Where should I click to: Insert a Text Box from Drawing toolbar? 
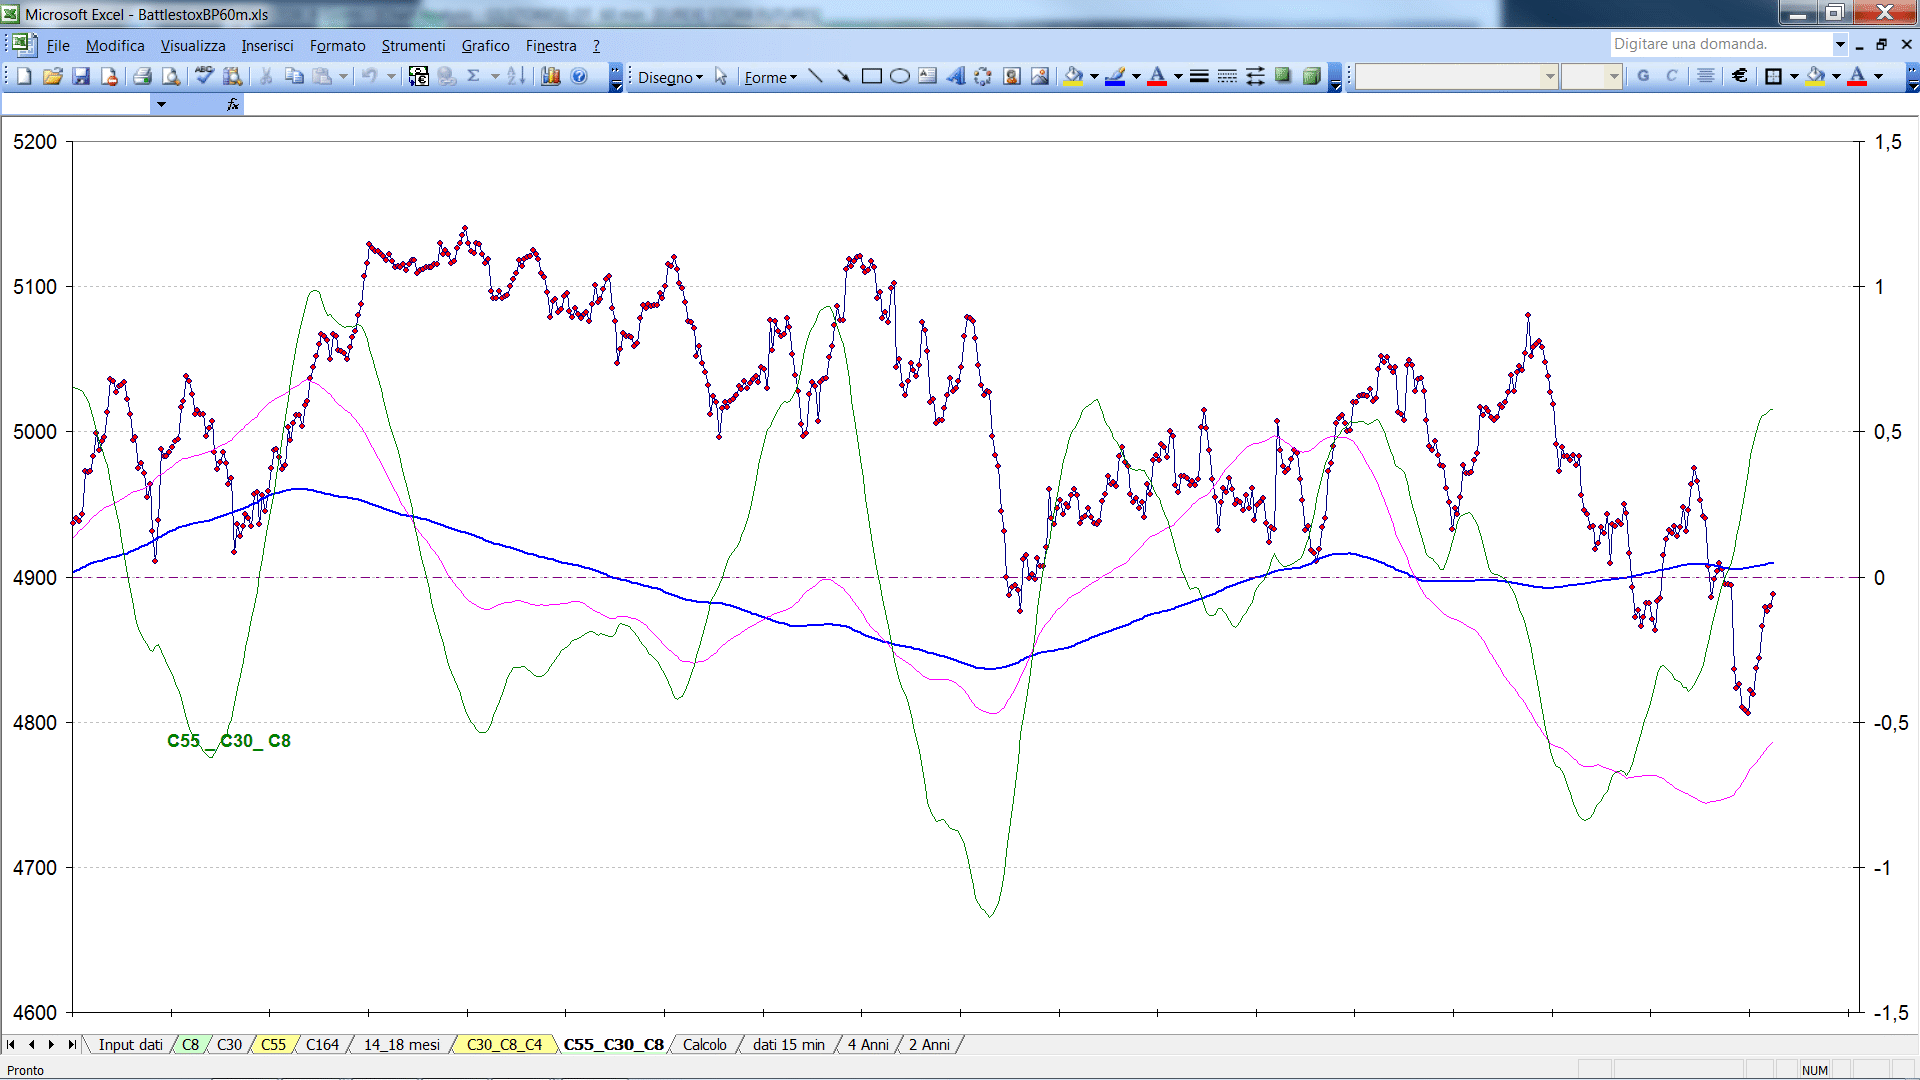927,76
